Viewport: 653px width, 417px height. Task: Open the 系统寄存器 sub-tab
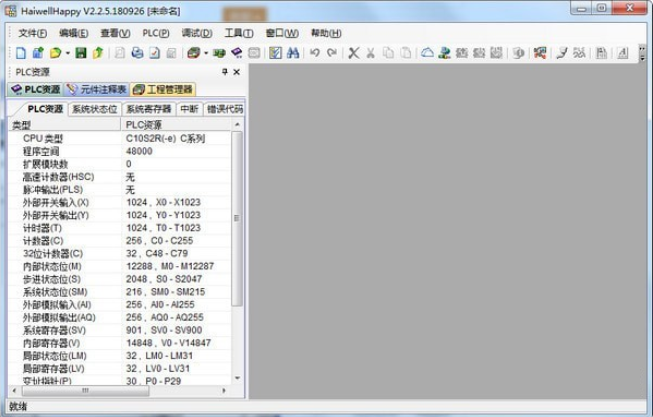tap(149, 109)
